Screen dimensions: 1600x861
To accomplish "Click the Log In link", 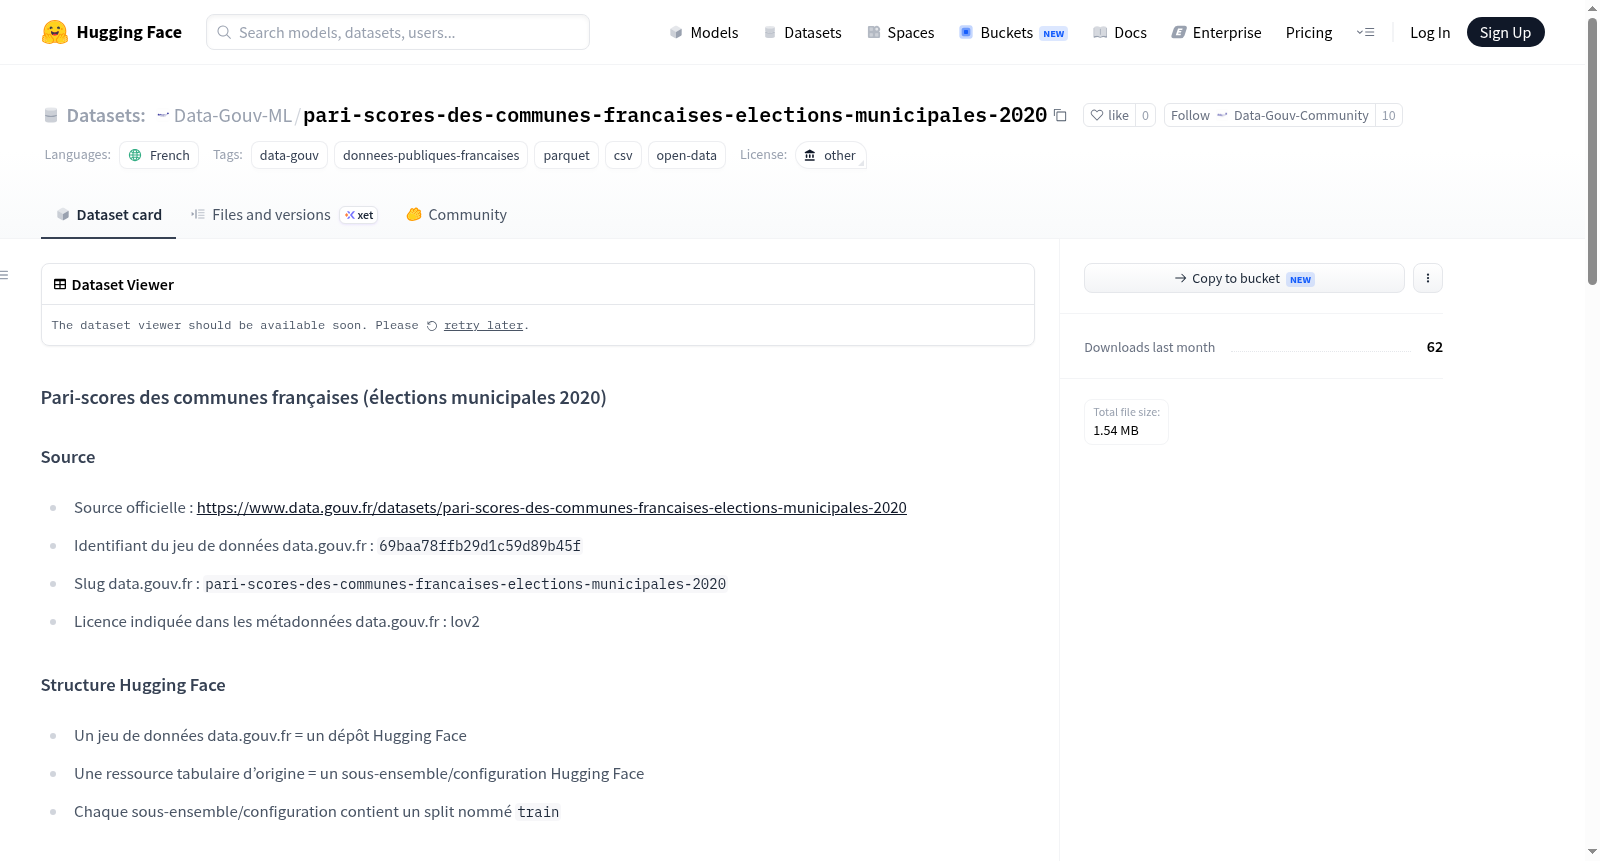I will point(1430,32).
